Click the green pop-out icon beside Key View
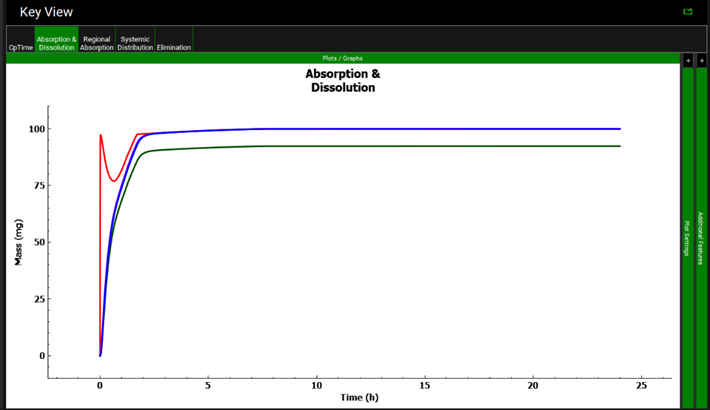The width and height of the screenshot is (710, 410). [x=687, y=12]
